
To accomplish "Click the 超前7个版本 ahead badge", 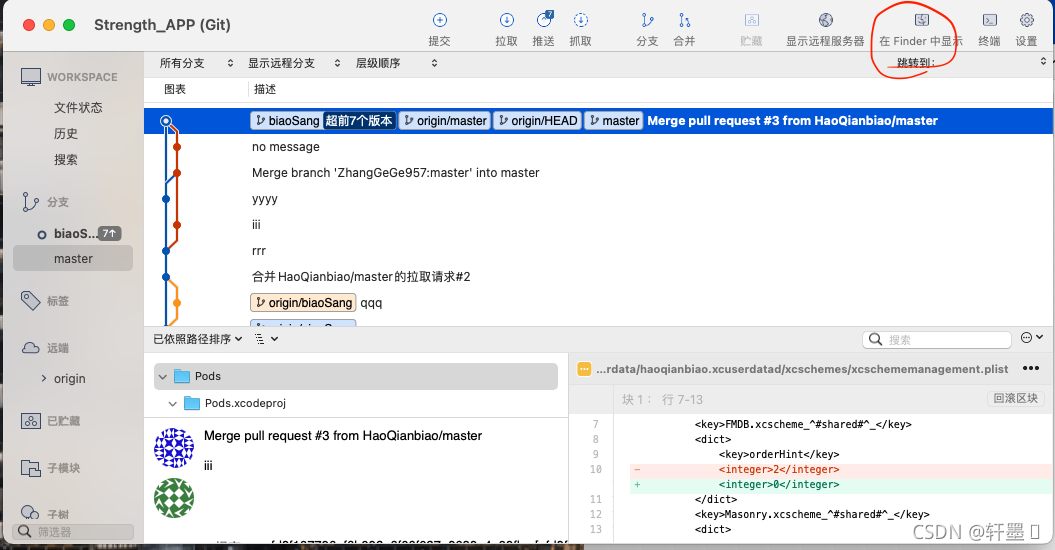I will pyautogui.click(x=359, y=121).
